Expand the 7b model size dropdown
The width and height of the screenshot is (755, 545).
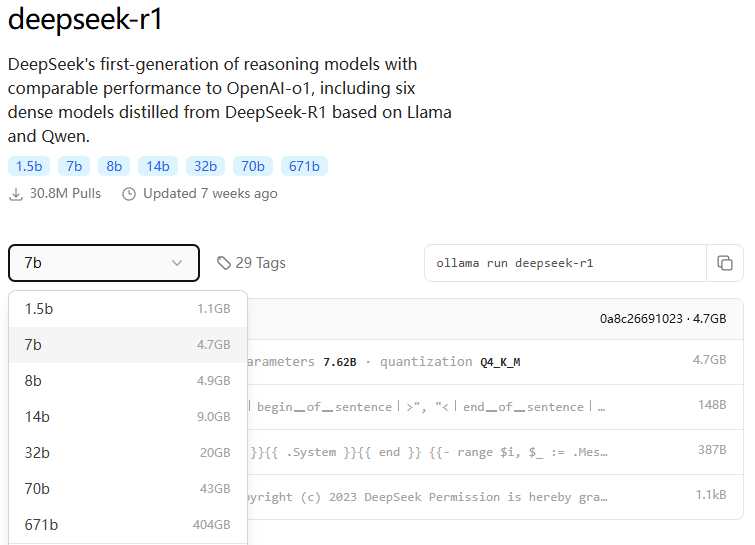[x=103, y=263]
